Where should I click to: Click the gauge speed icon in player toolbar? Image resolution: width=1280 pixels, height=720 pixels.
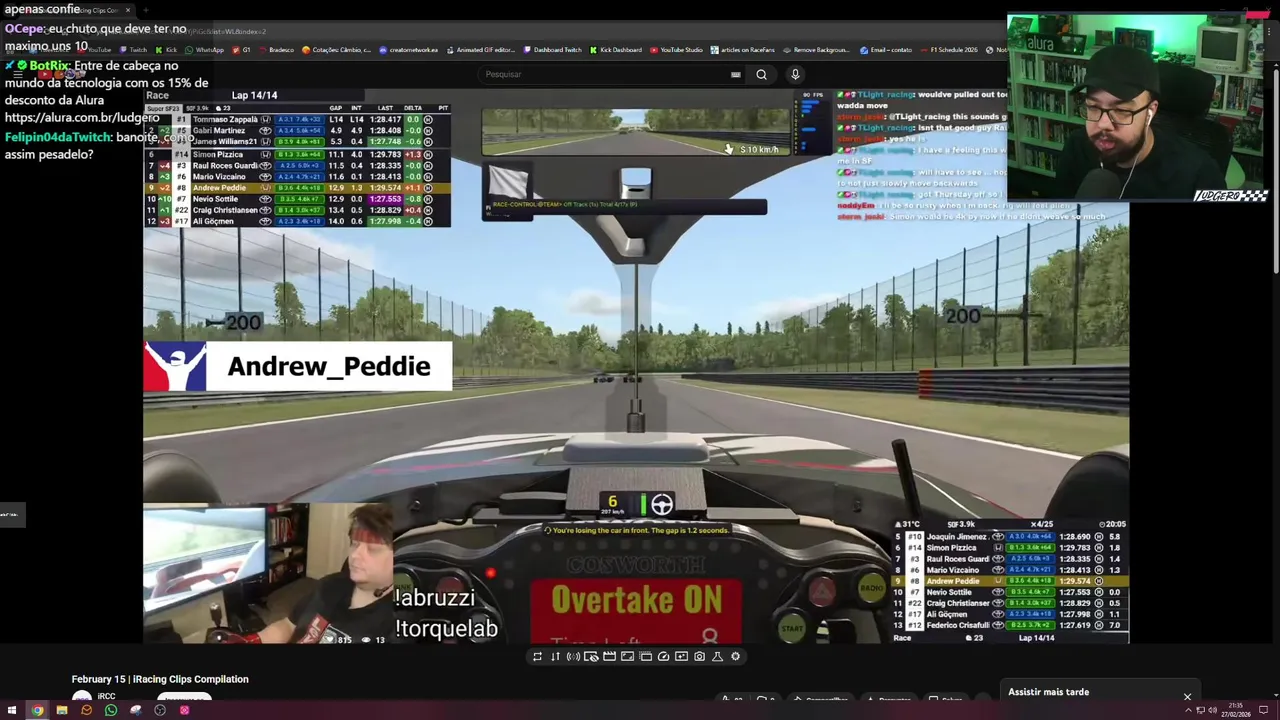(663, 657)
